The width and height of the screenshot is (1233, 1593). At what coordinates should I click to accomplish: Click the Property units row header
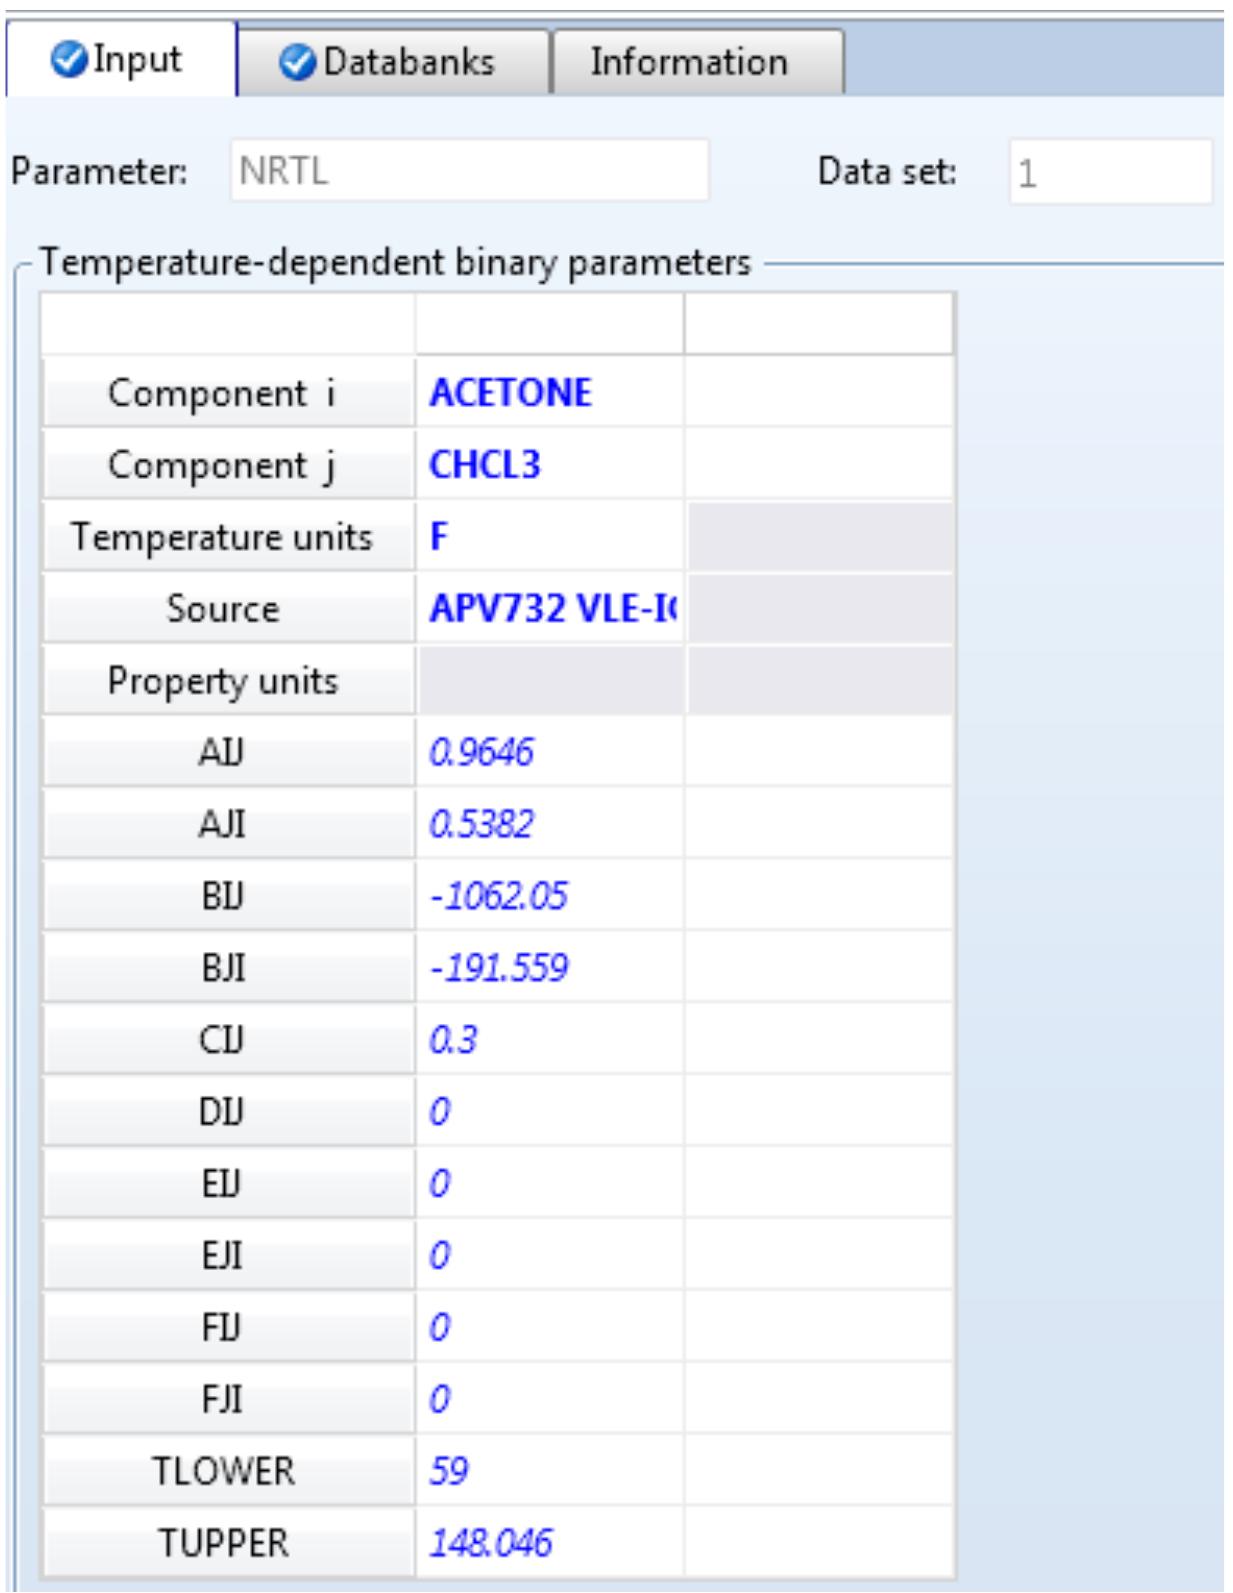pyautogui.click(x=228, y=681)
